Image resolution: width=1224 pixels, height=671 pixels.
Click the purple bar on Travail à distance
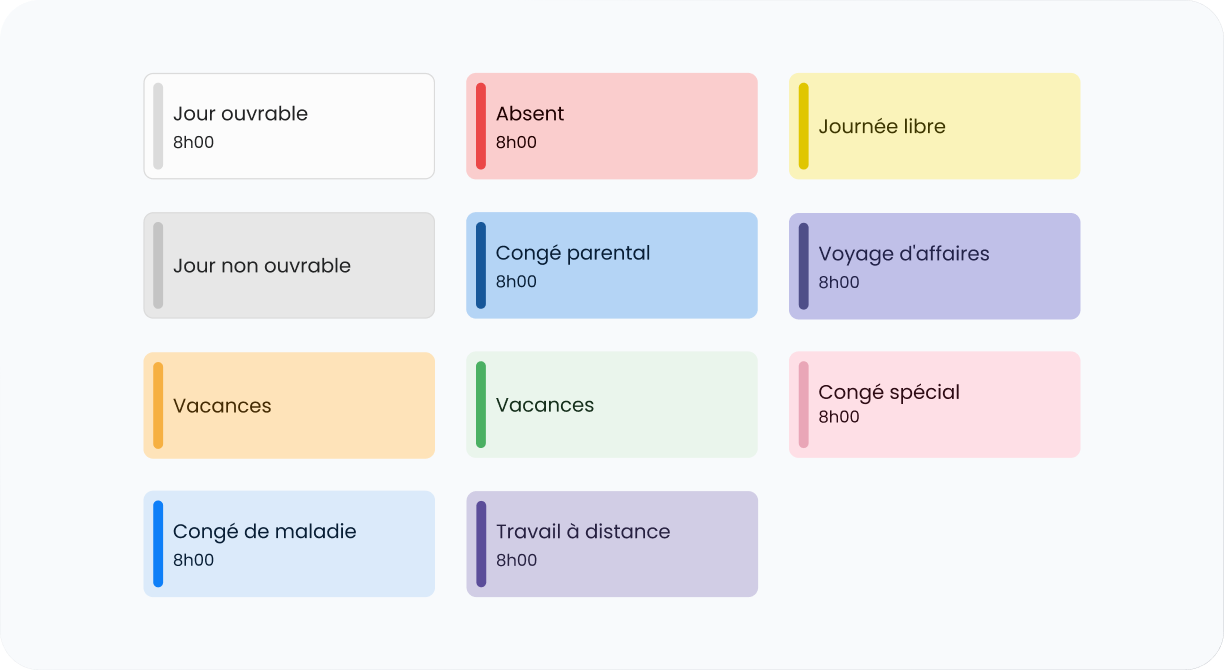coord(481,544)
